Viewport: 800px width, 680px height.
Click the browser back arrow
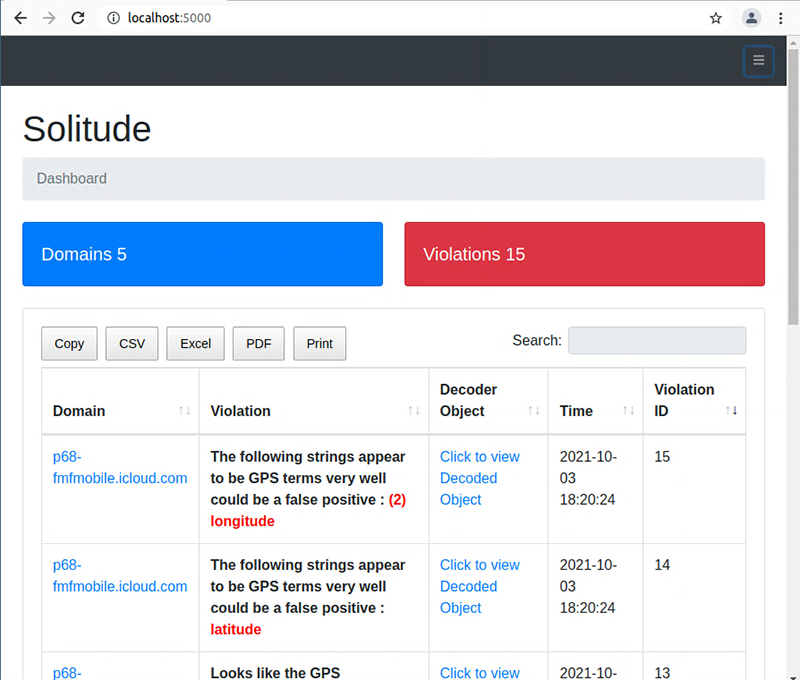(x=20, y=18)
